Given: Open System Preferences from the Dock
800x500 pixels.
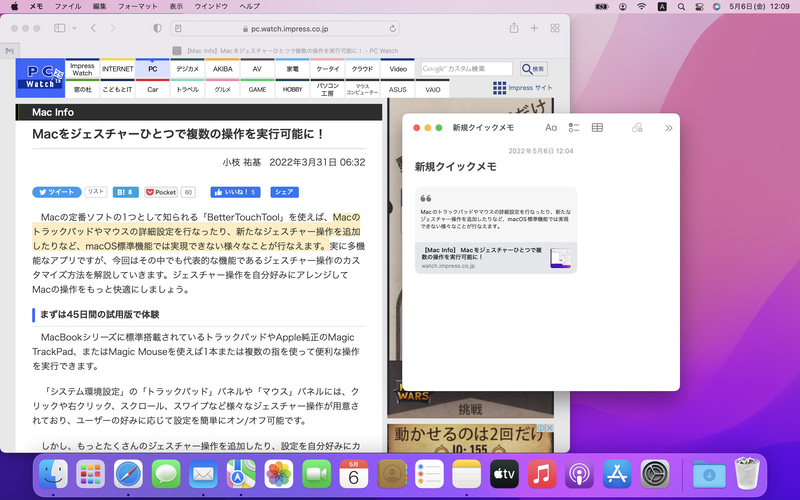Looking at the screenshot, I should point(655,474).
